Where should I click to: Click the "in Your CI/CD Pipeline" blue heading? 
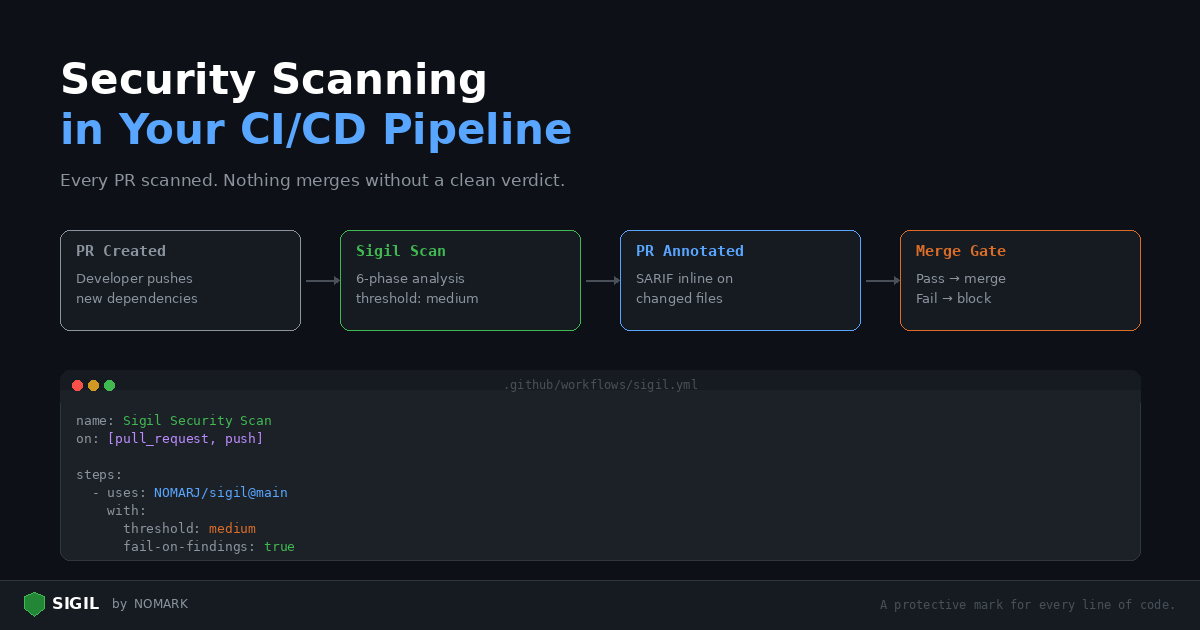pyautogui.click(x=316, y=130)
